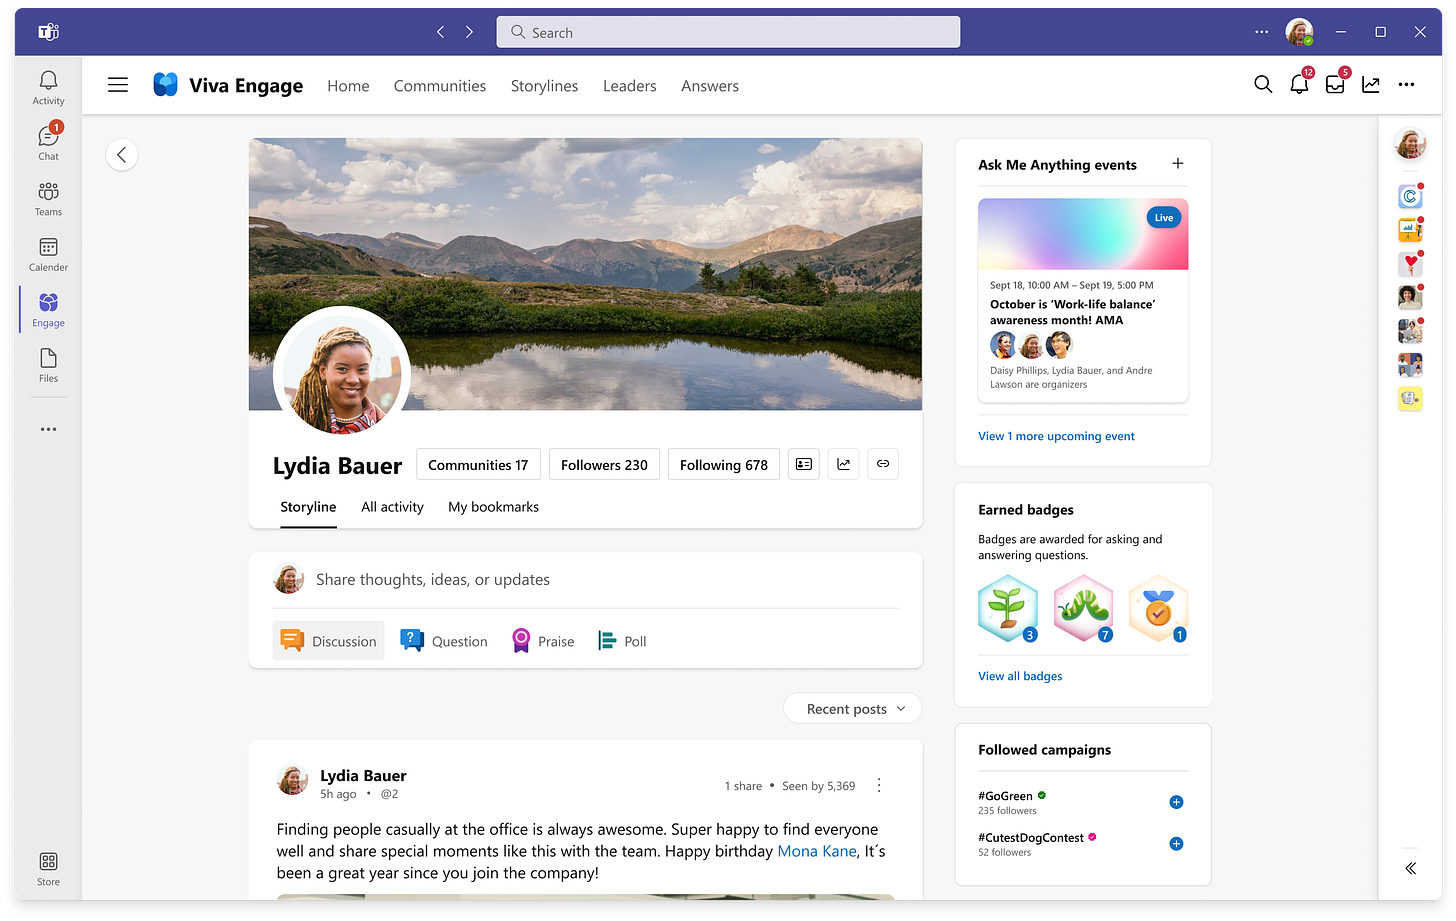Viewport: 1456px width, 921px height.
Task: Open search with the magnifier icon
Action: 1263,85
